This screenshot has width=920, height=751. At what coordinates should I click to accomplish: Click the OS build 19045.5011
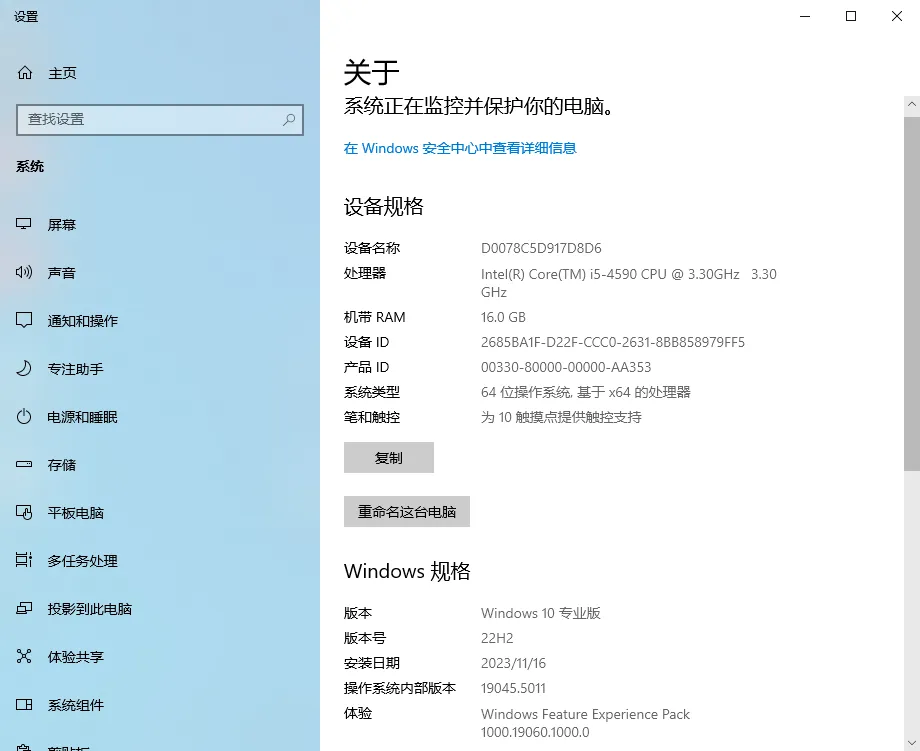click(x=513, y=688)
